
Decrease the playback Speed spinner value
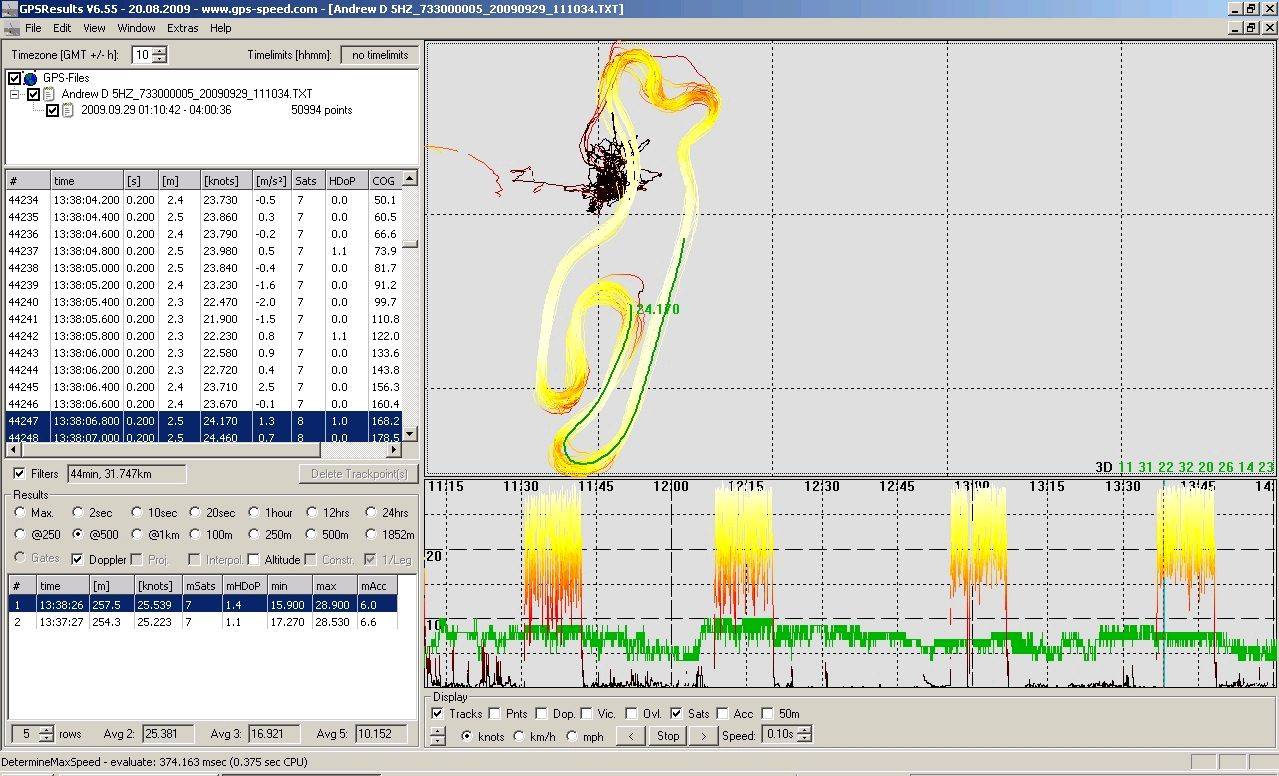pos(806,740)
